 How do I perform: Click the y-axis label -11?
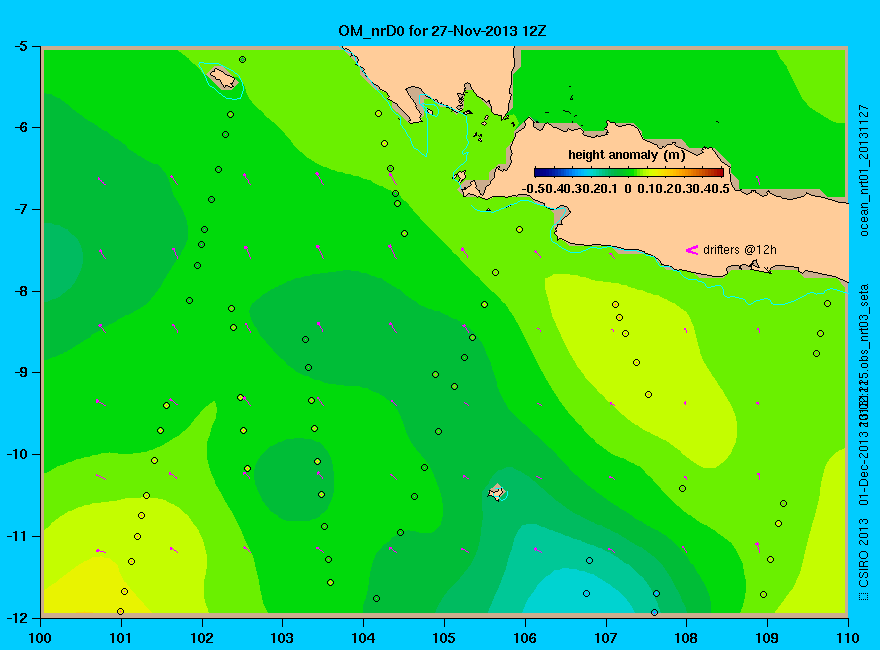pos(16,536)
